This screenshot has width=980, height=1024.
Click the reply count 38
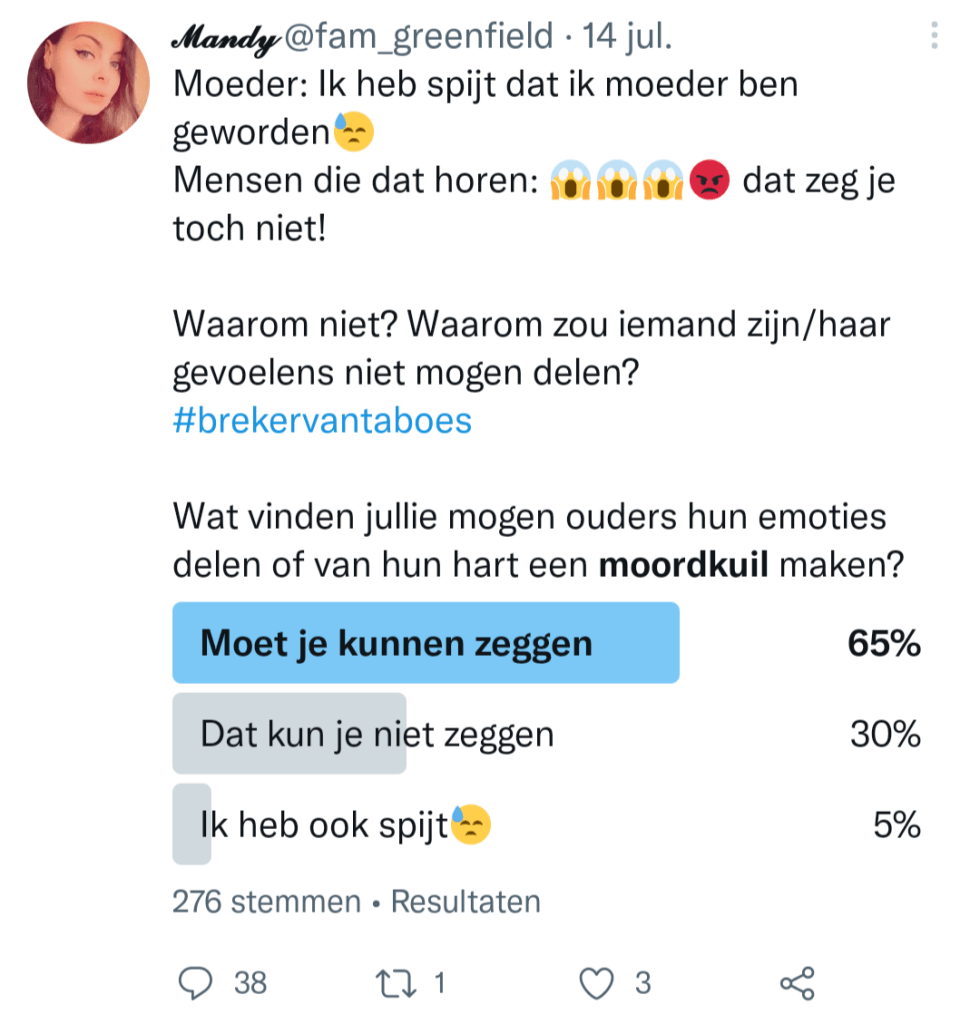pos(250,983)
